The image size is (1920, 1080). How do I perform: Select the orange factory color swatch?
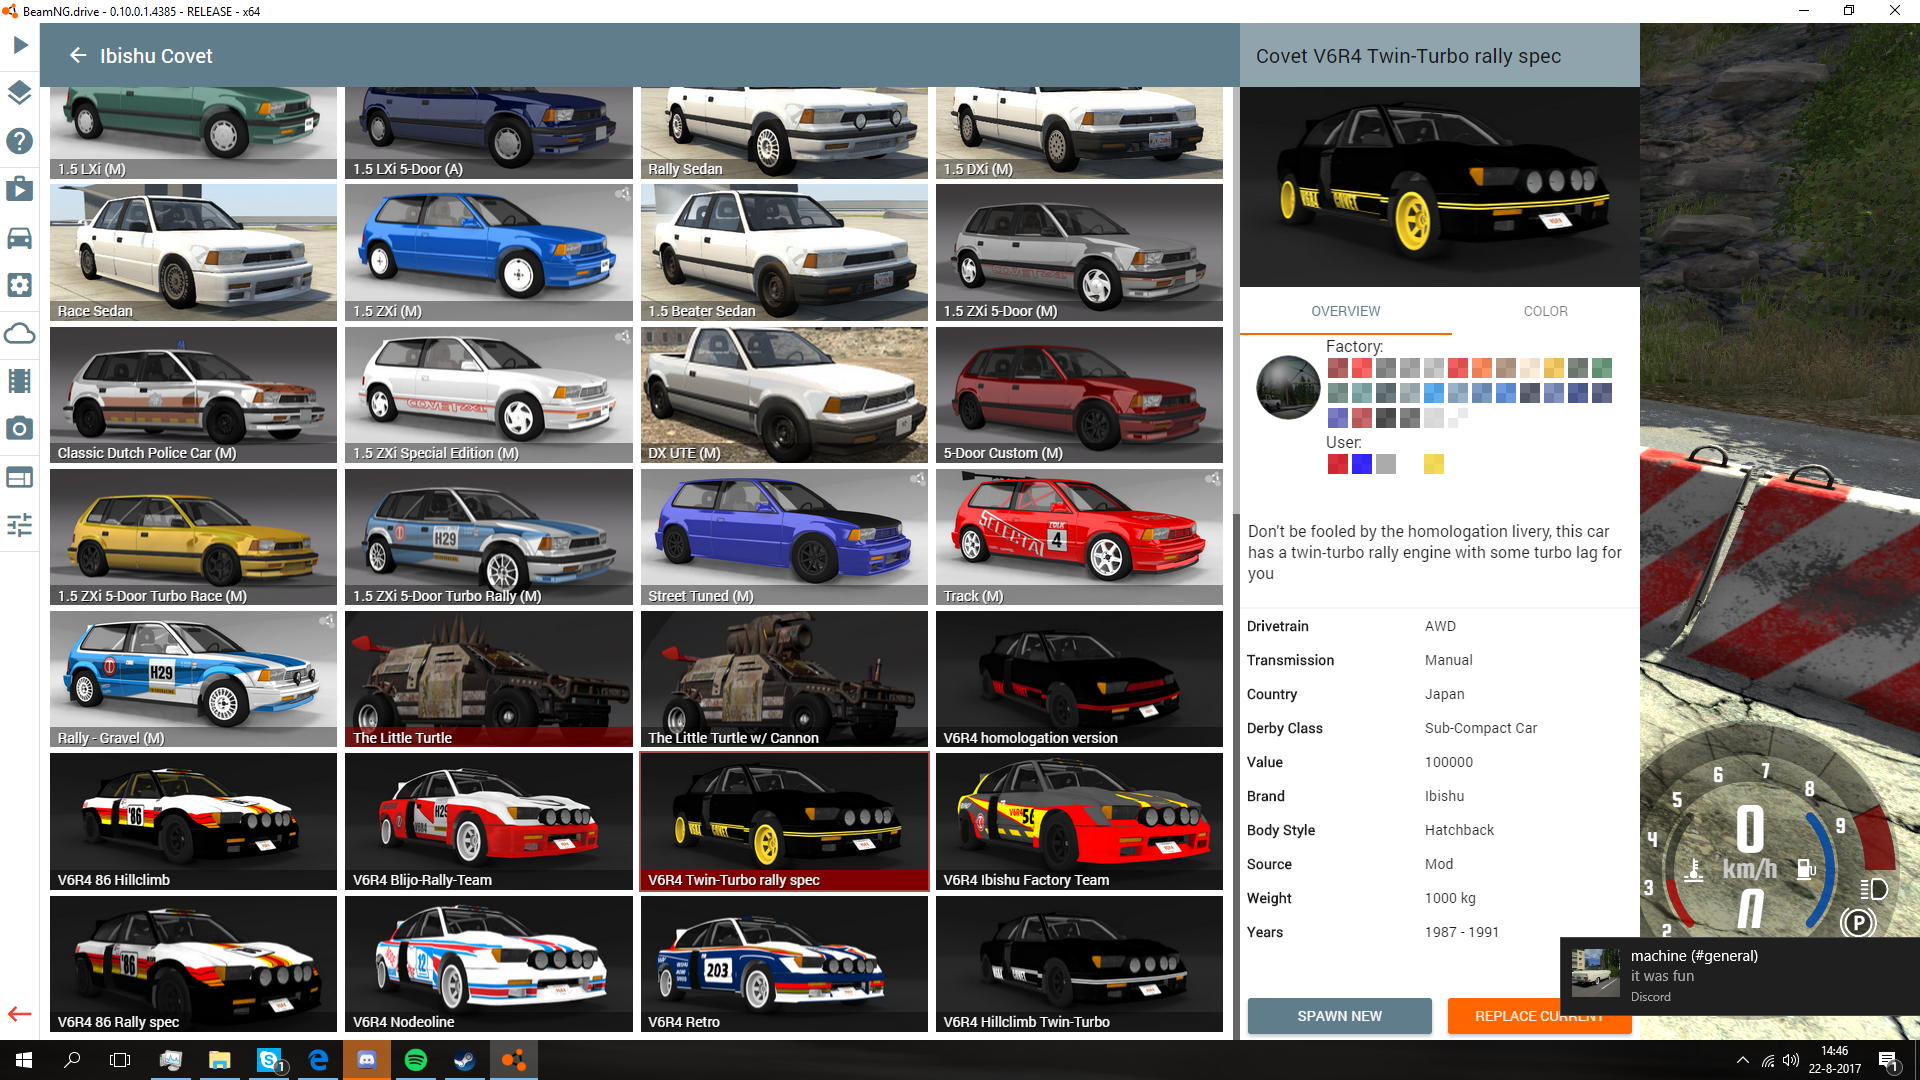point(1481,368)
